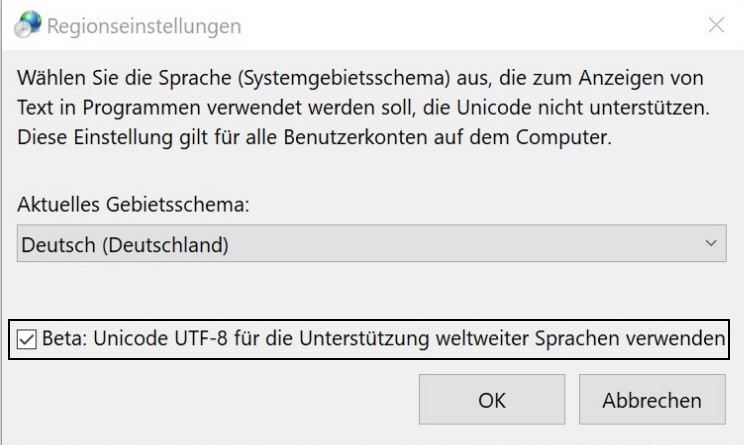Open the Aktuelles Gebietsschema dropdown
Image resolution: width=744 pixels, height=445 pixels.
(371, 243)
